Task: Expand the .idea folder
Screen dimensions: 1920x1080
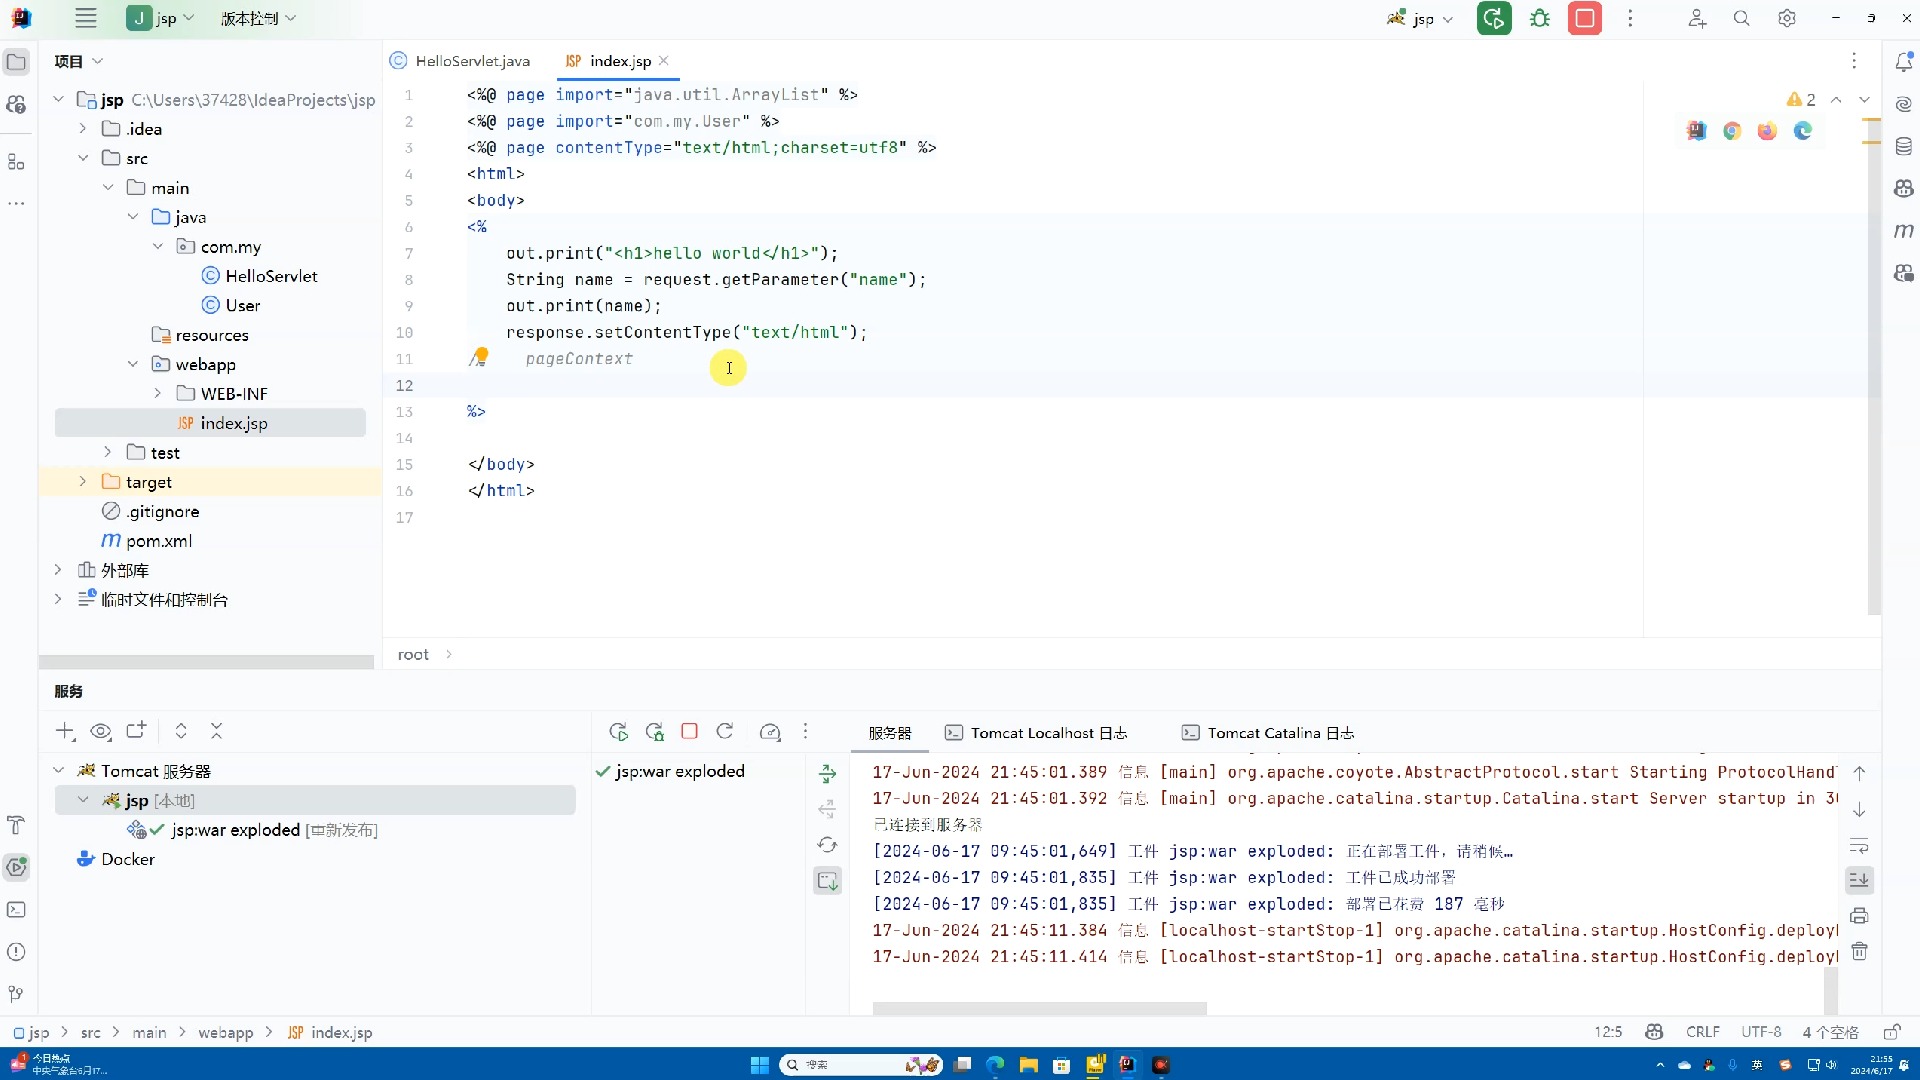Action: pyautogui.click(x=83, y=129)
